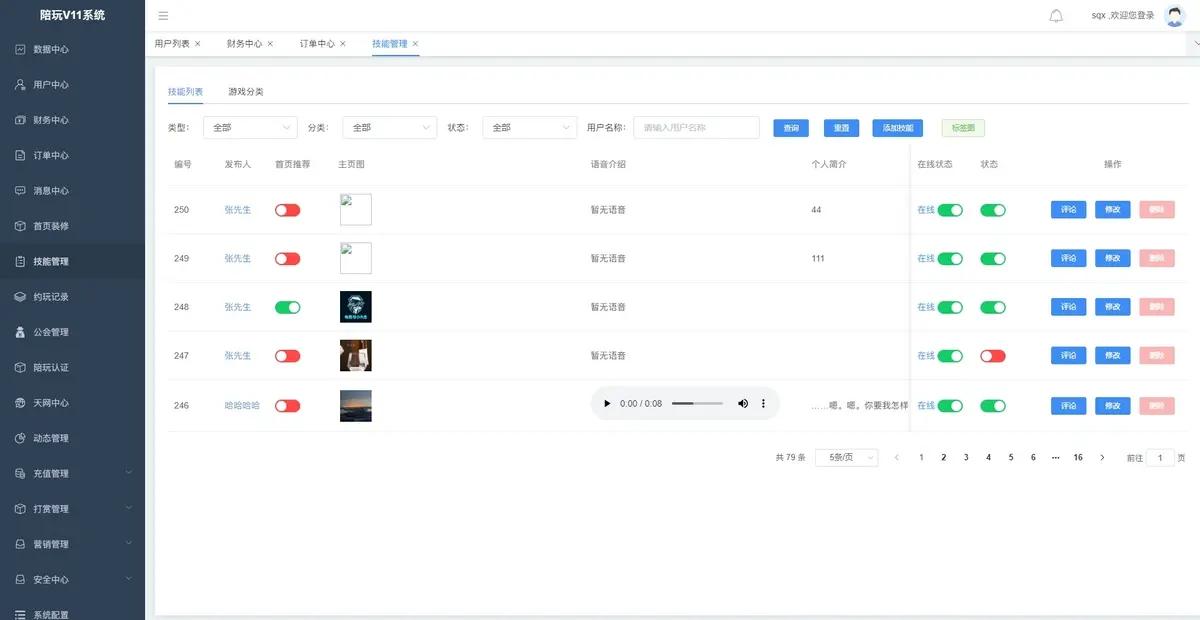The width and height of the screenshot is (1200, 620).
Task: Open the 状态 filter dropdown
Action: (530, 128)
